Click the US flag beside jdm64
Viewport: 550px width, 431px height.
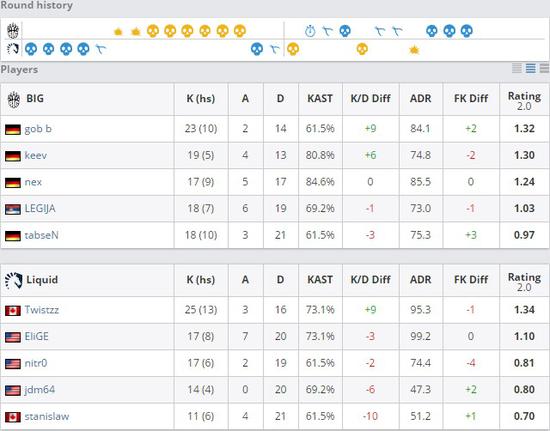coord(13,390)
